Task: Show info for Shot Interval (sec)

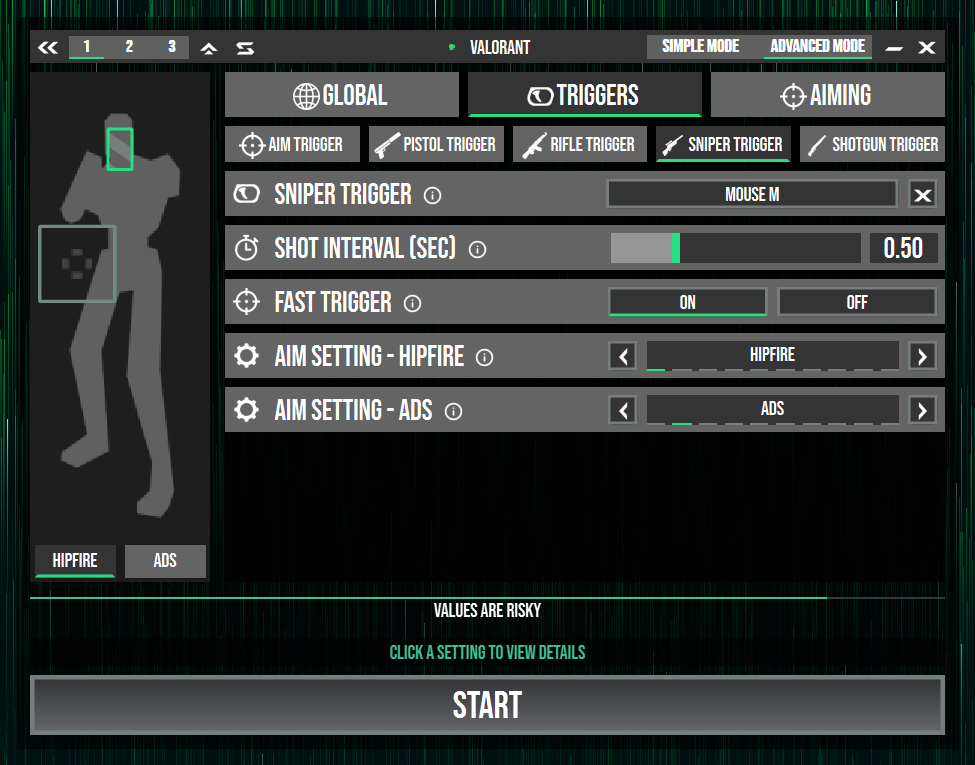Action: click(x=477, y=249)
